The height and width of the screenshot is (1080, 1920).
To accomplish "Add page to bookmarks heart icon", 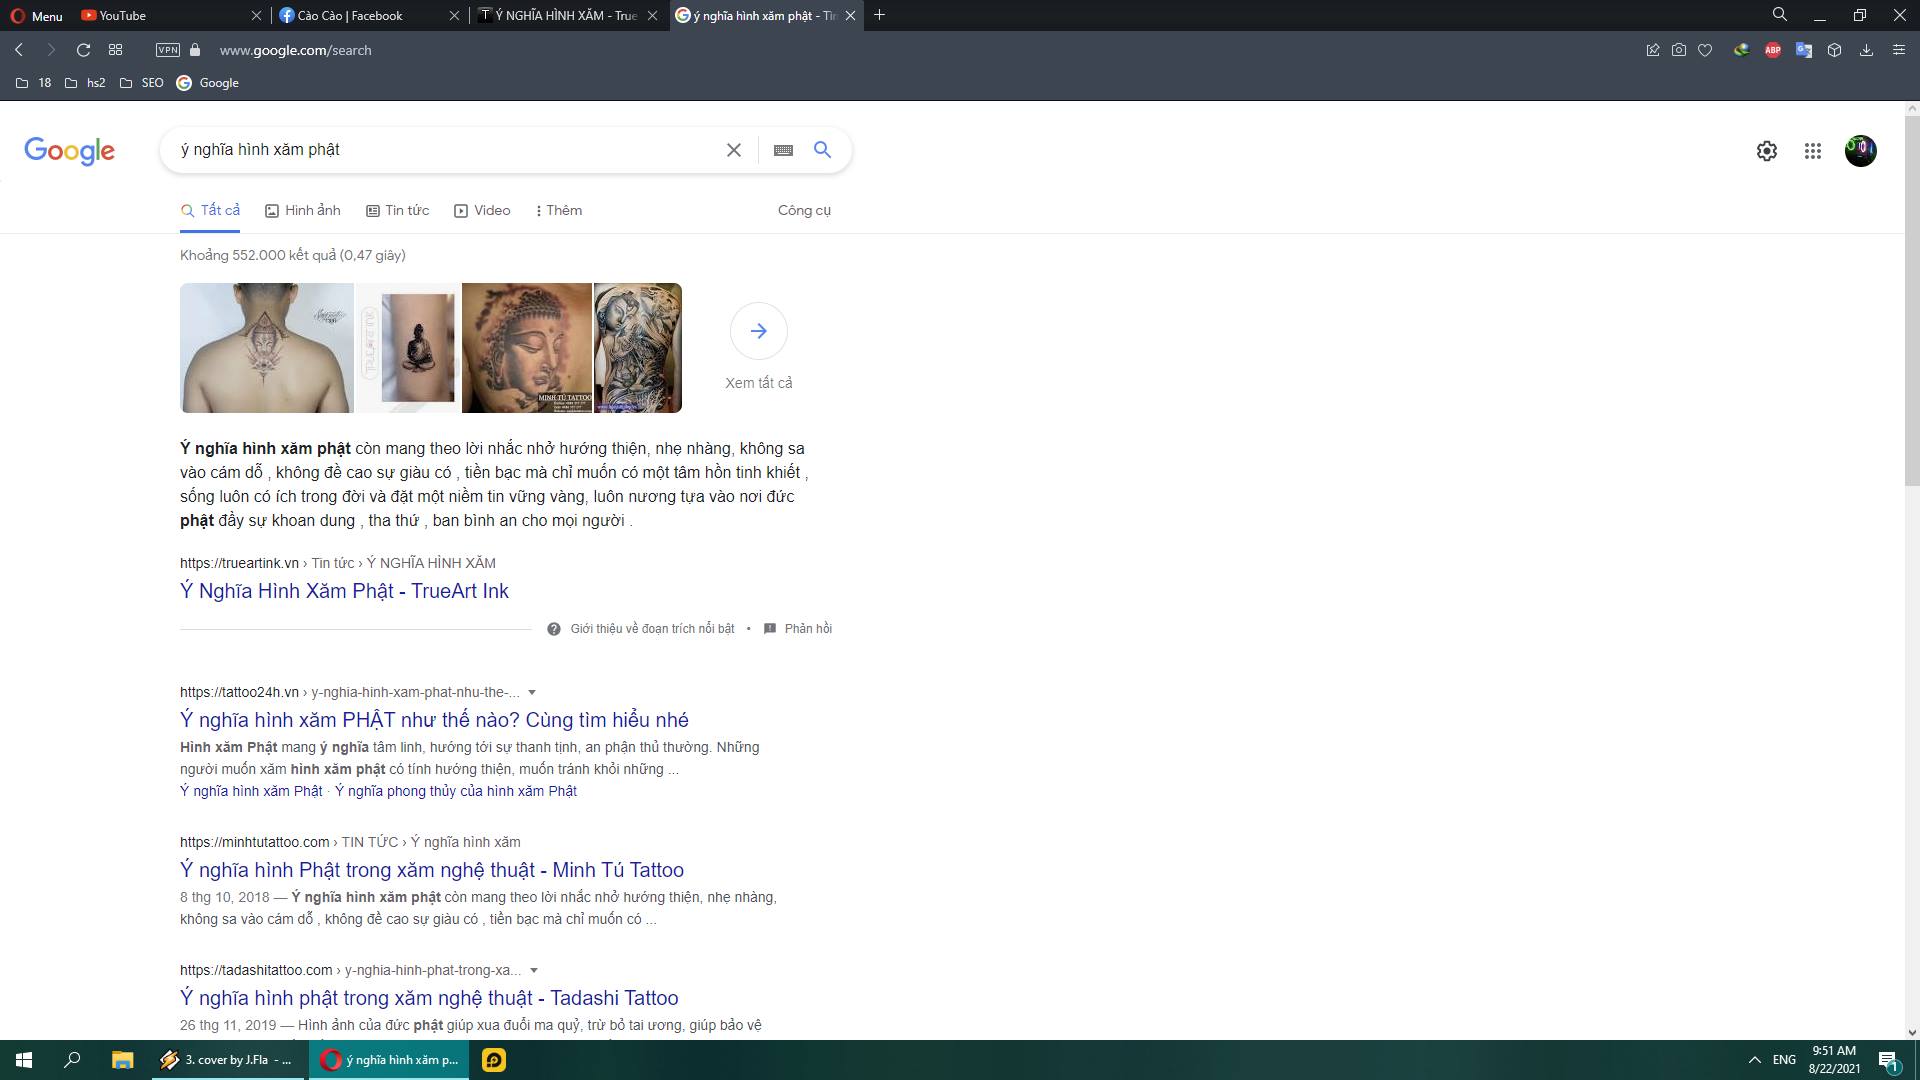I will [x=1705, y=50].
